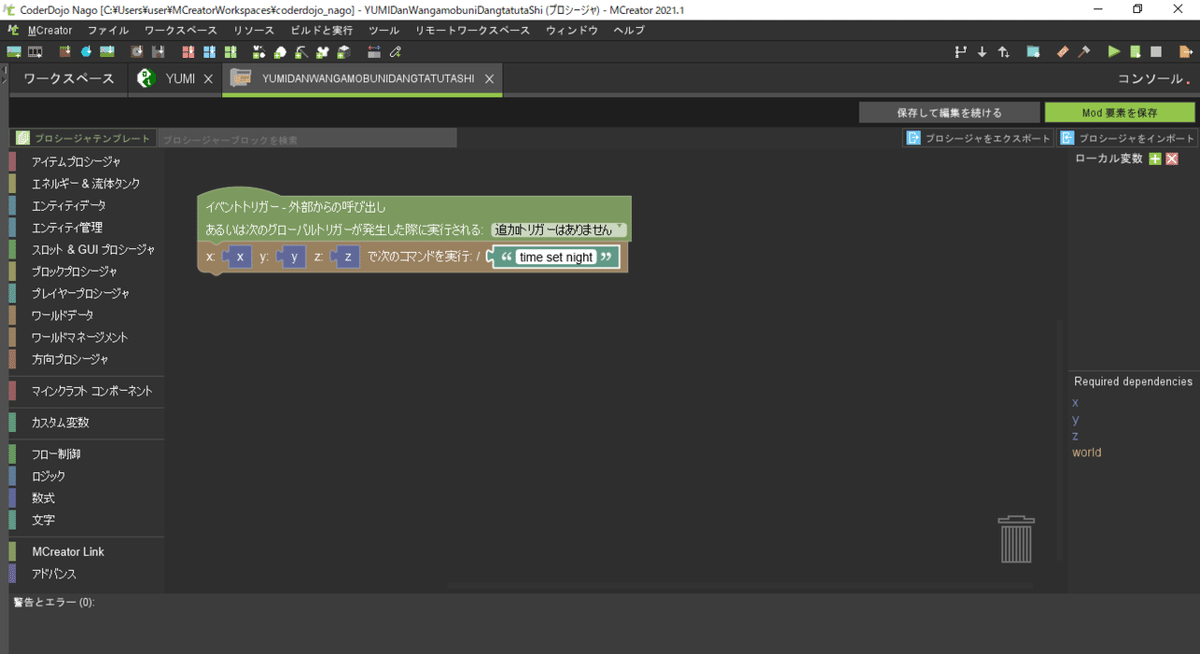1200x654 pixels.
Task: Click the downward import arrow toolbar icon
Action: pyautogui.click(x=982, y=51)
